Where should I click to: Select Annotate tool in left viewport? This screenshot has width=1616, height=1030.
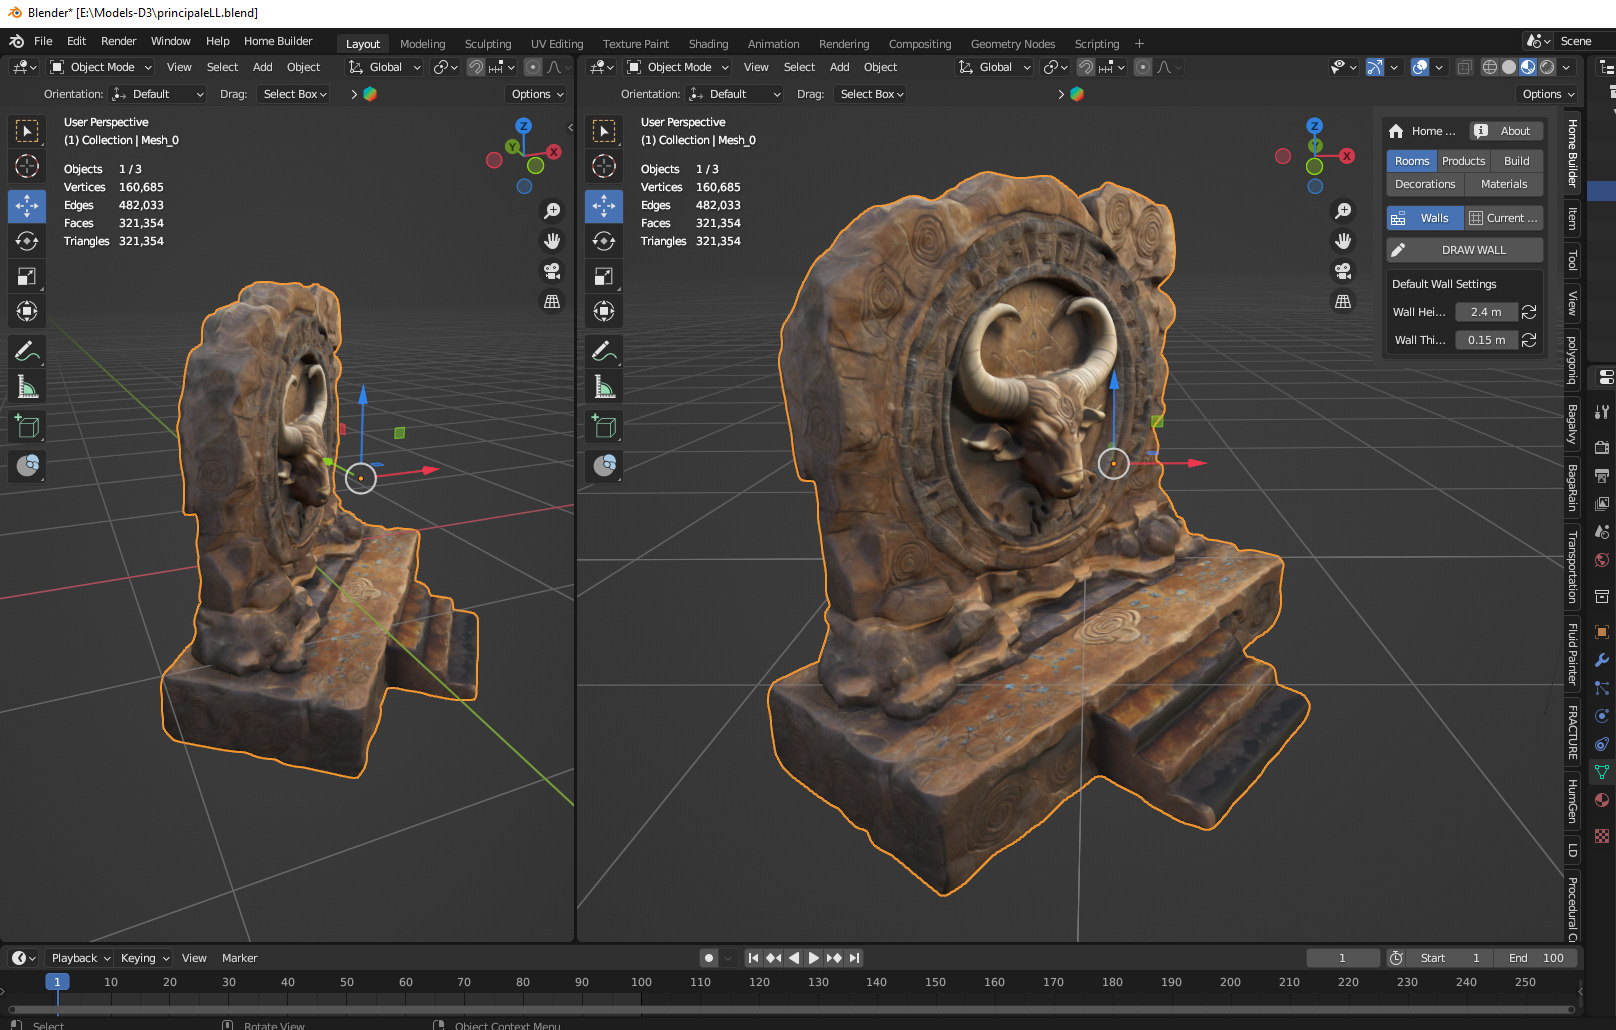27,351
